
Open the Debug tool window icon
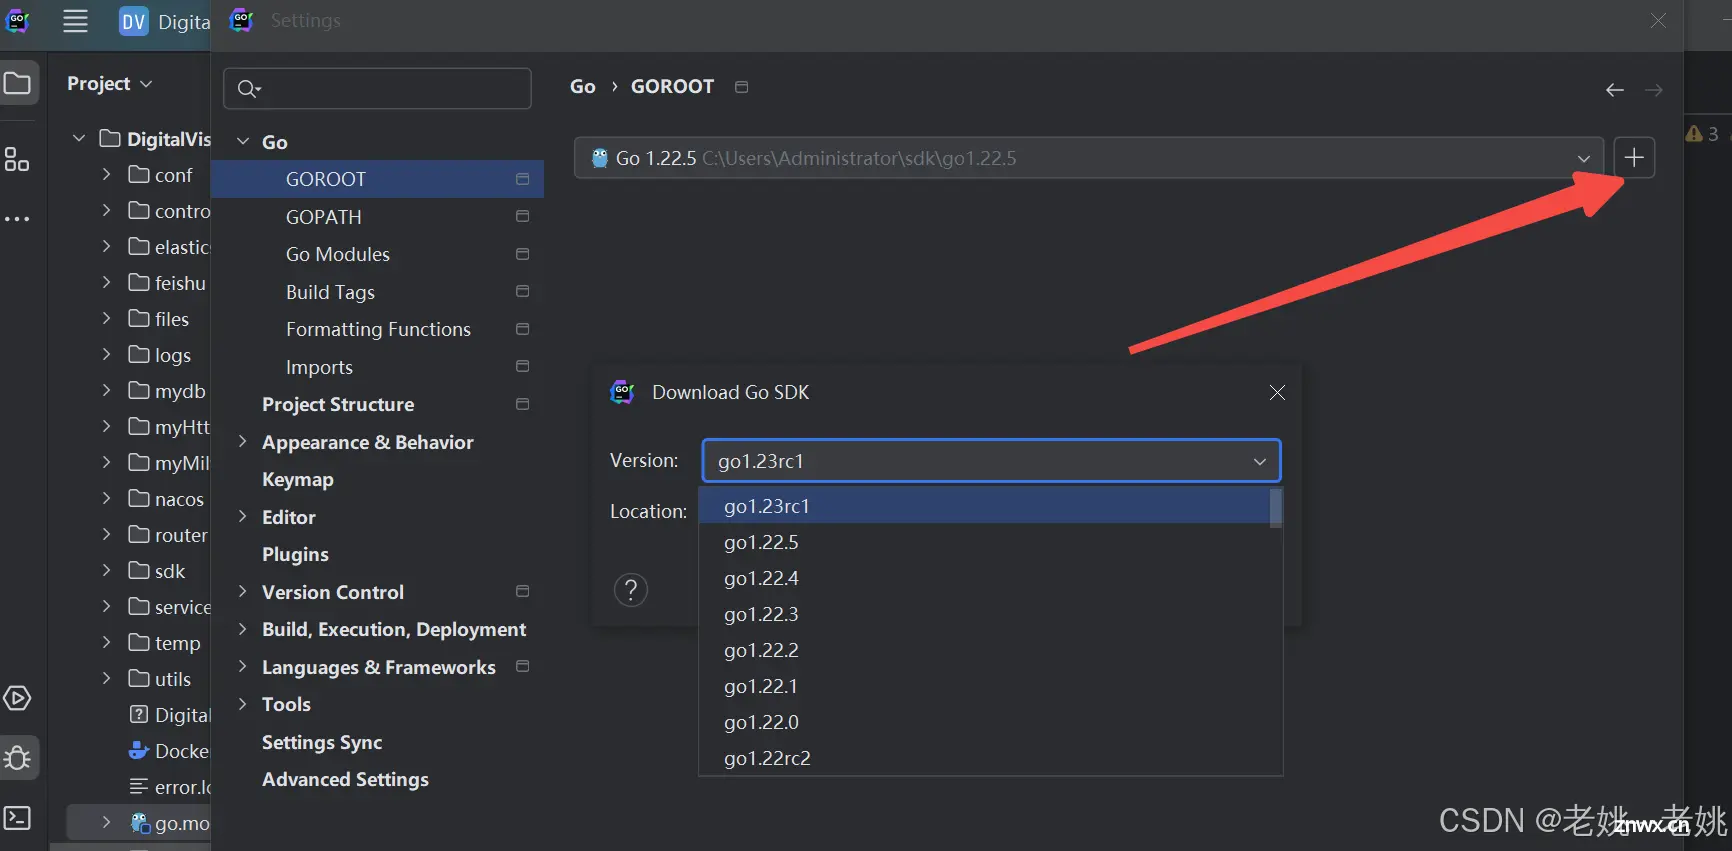17,757
